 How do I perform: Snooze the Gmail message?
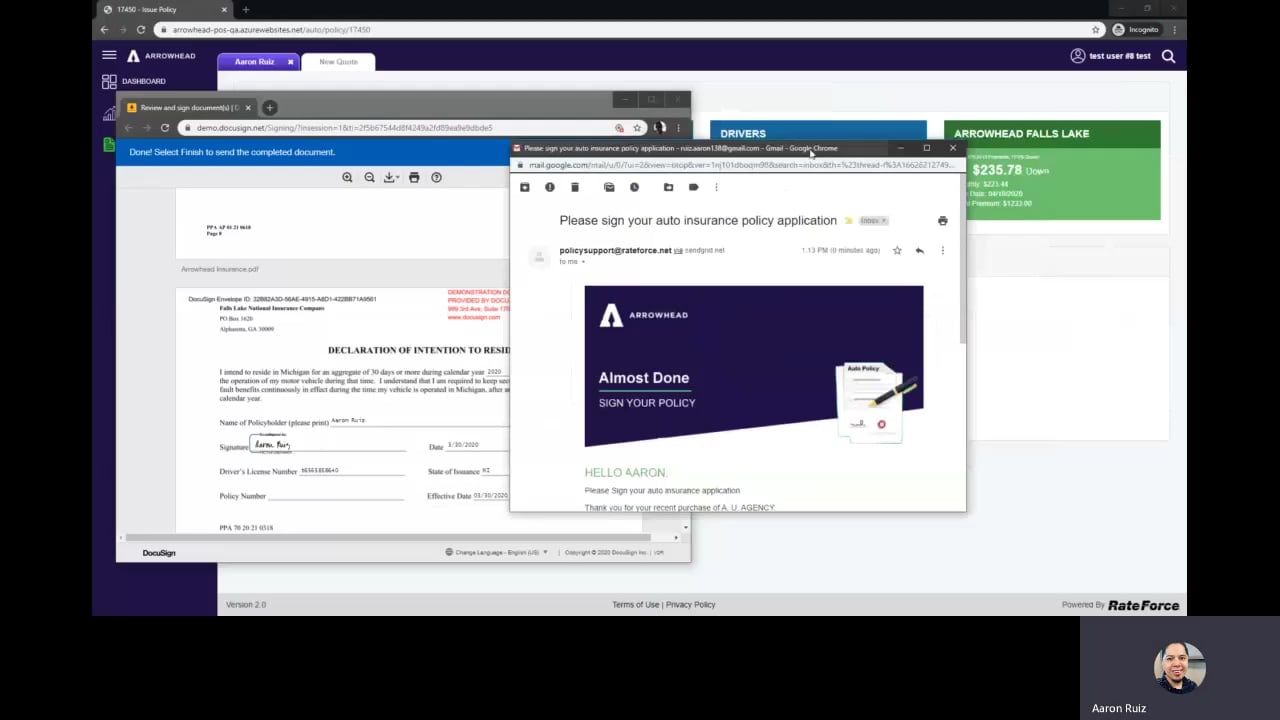634,187
